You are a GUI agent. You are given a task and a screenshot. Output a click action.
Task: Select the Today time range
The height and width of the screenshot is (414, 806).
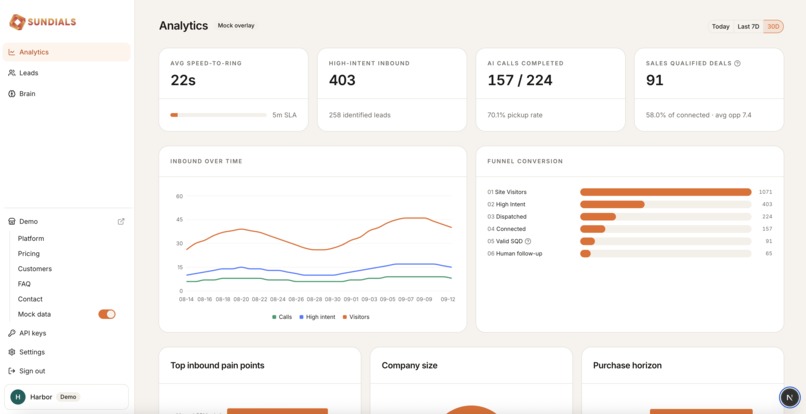click(x=721, y=27)
